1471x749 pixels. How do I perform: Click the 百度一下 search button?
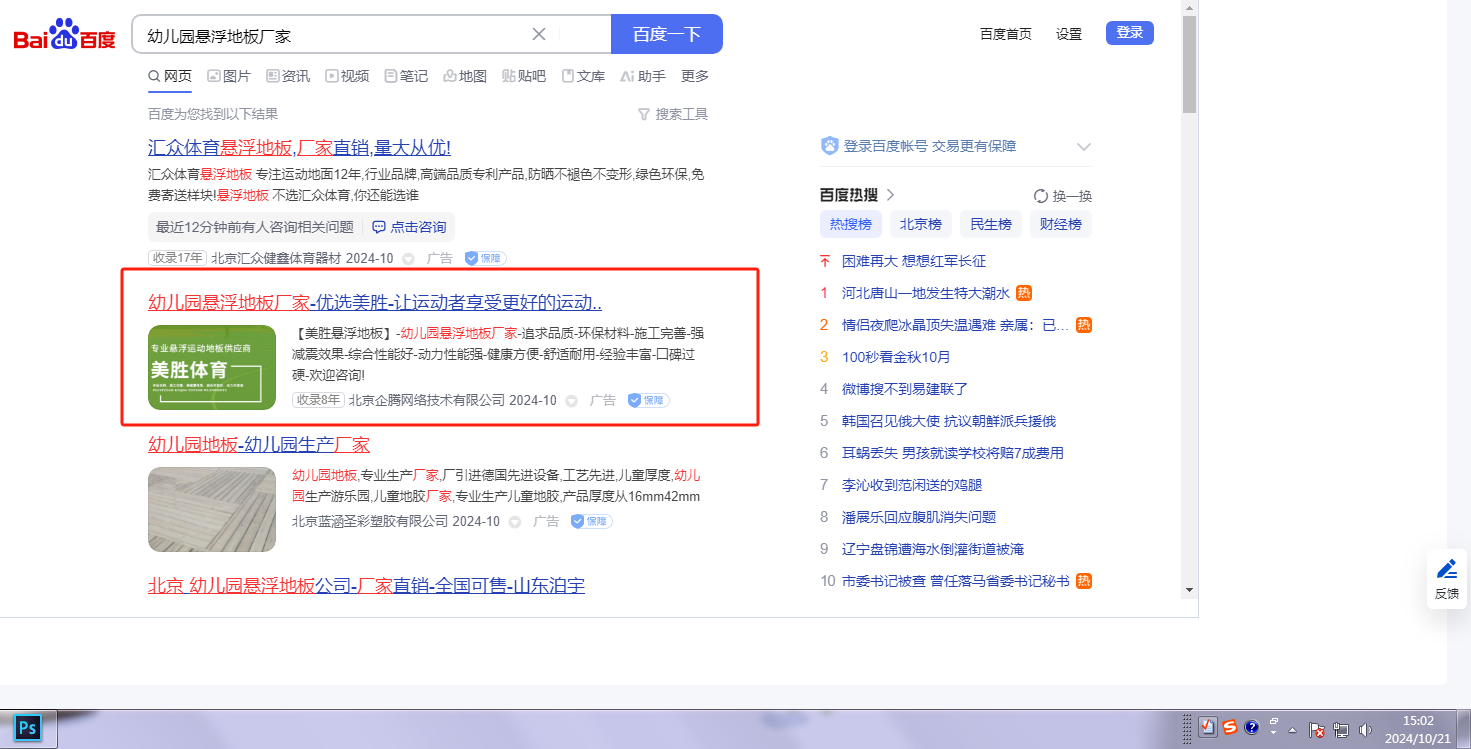(x=666, y=34)
